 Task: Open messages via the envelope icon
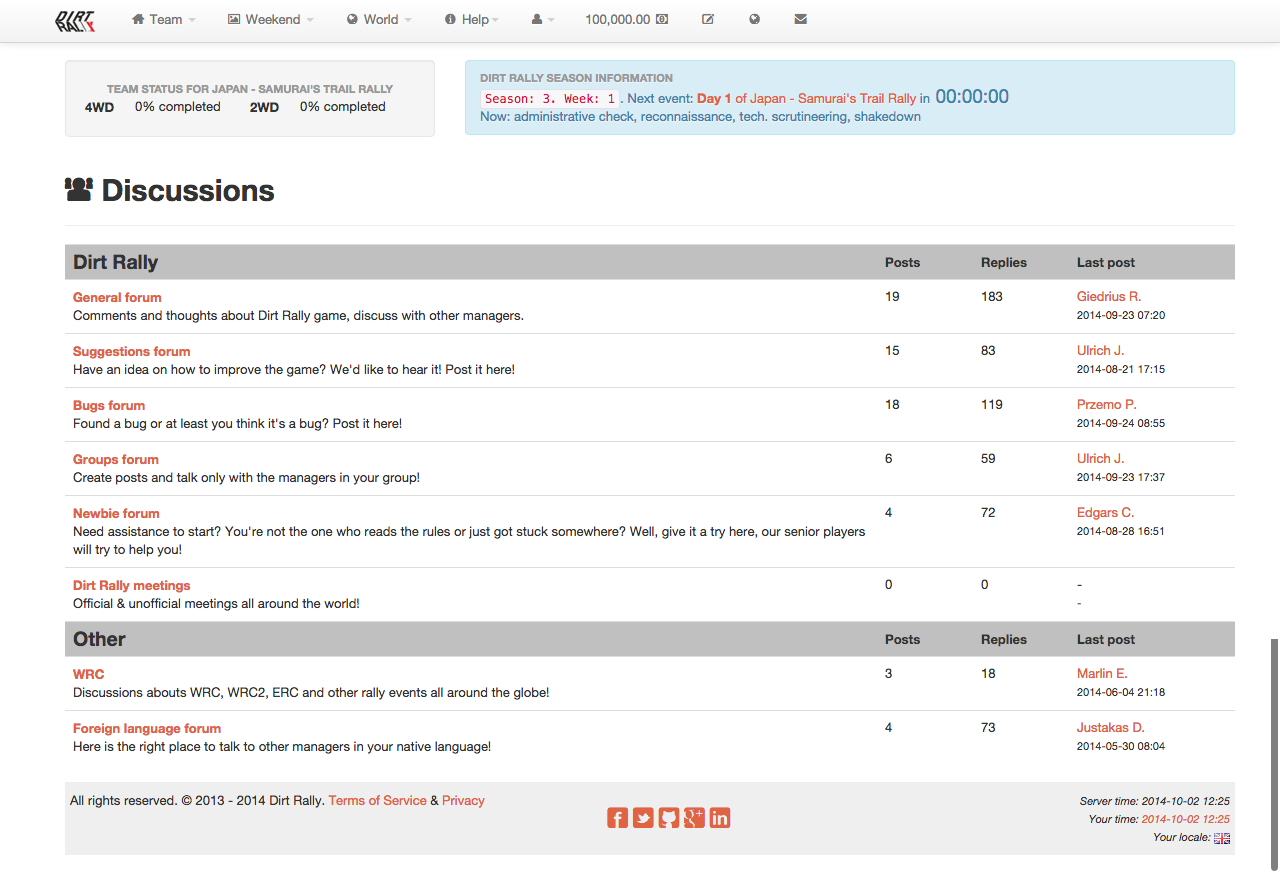[x=800, y=19]
